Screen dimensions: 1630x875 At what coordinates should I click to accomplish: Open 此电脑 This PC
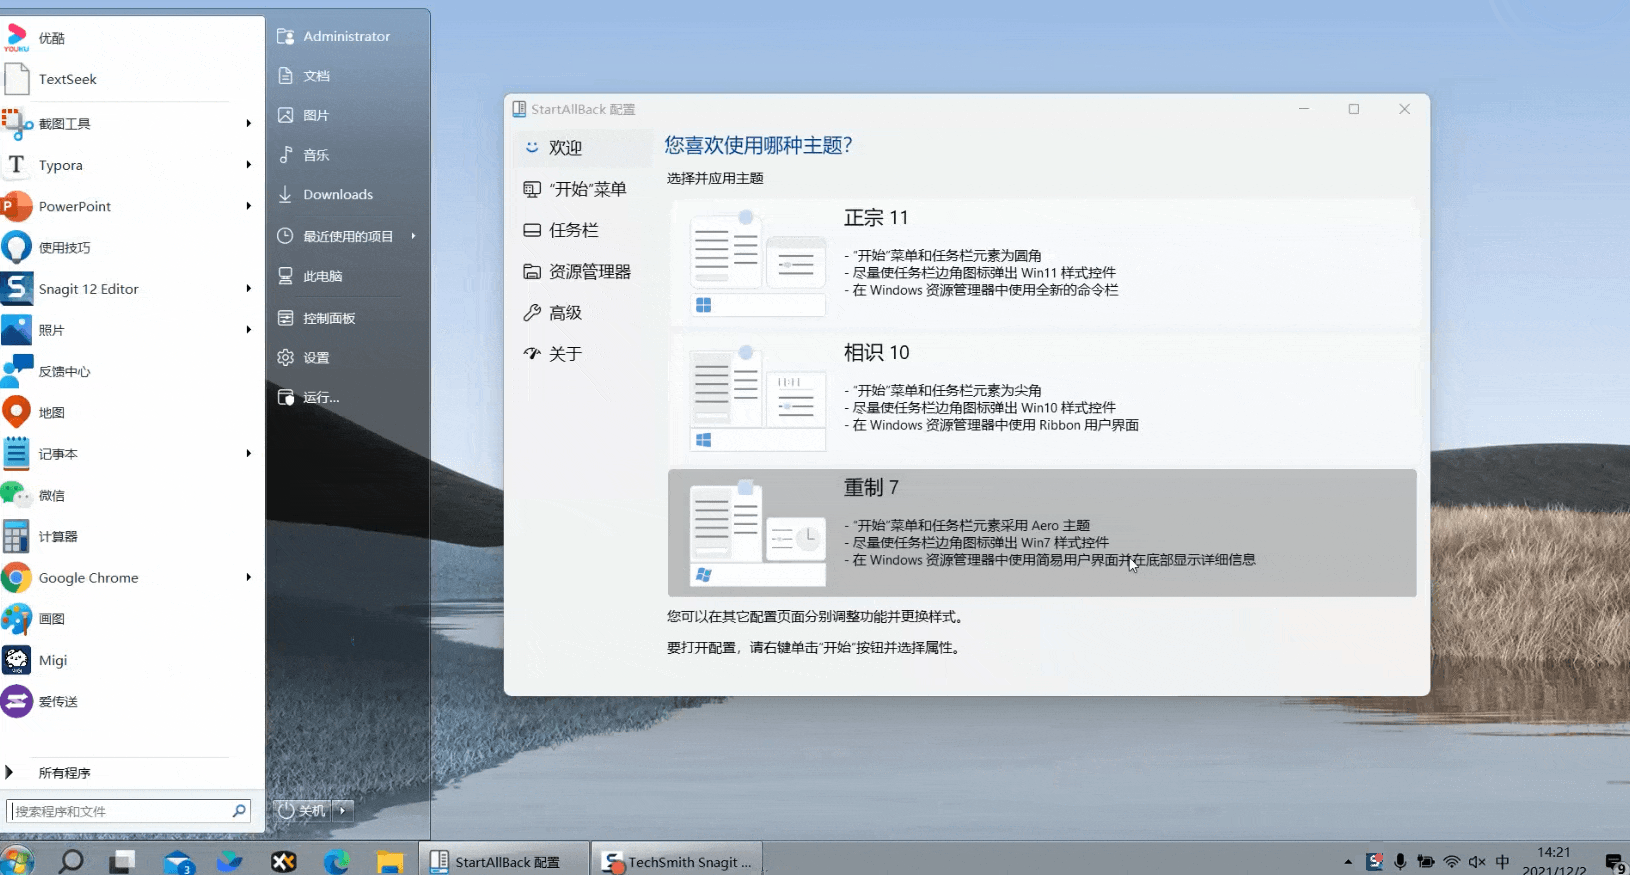(x=348, y=276)
